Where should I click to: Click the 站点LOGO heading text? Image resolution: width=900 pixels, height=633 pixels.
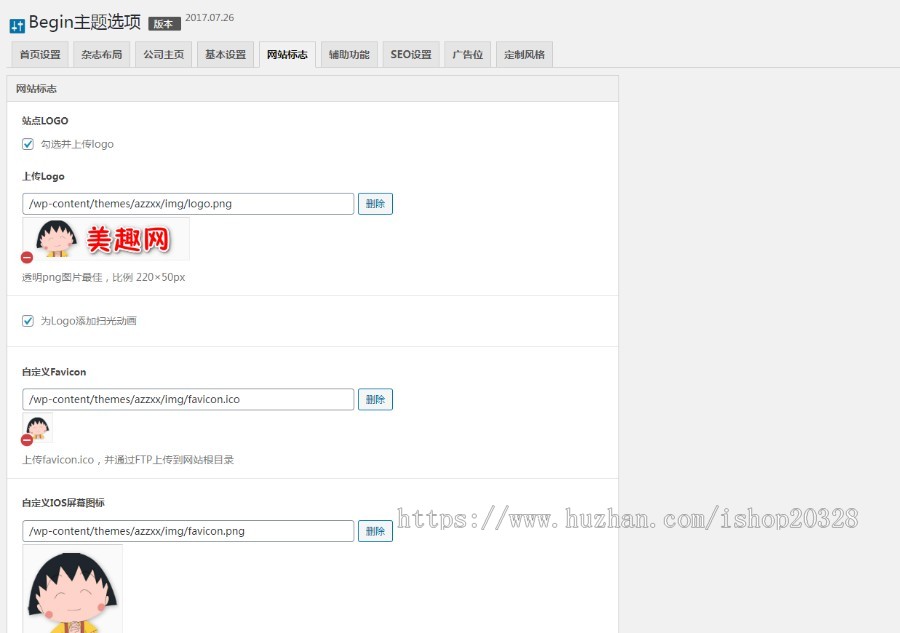coord(45,121)
